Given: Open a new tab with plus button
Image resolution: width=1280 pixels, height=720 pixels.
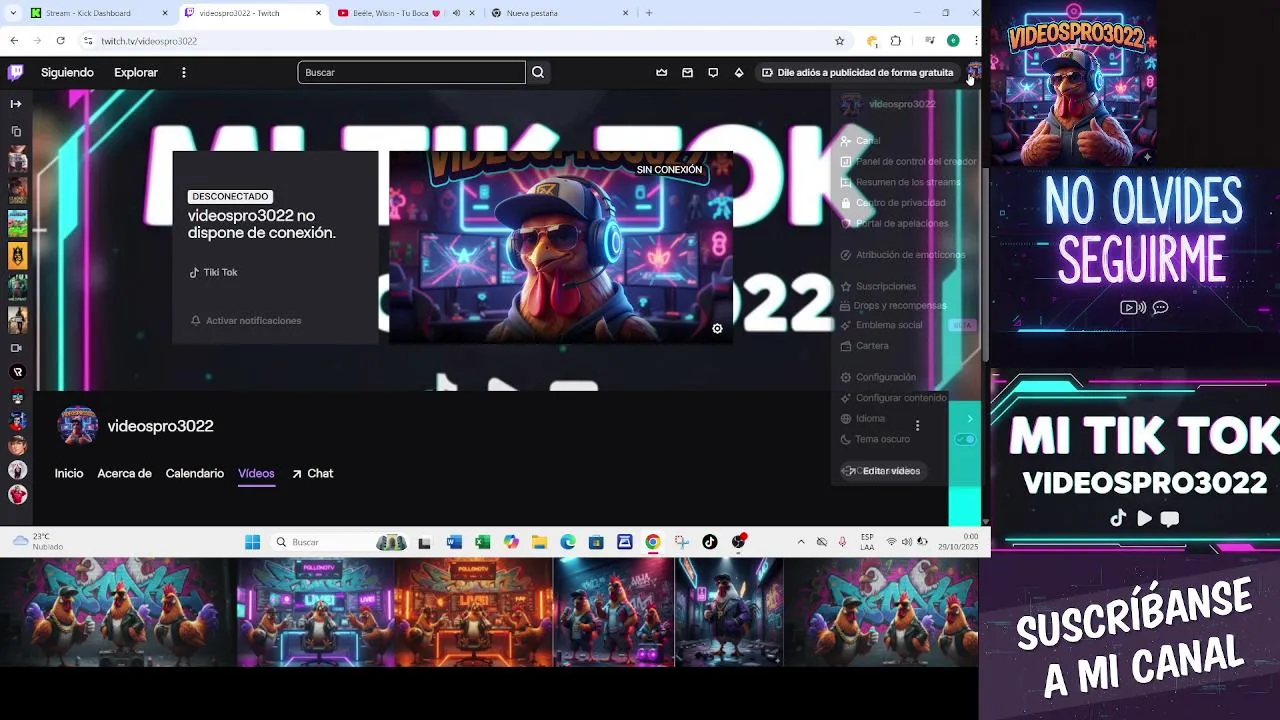Looking at the screenshot, I should tap(649, 13).
